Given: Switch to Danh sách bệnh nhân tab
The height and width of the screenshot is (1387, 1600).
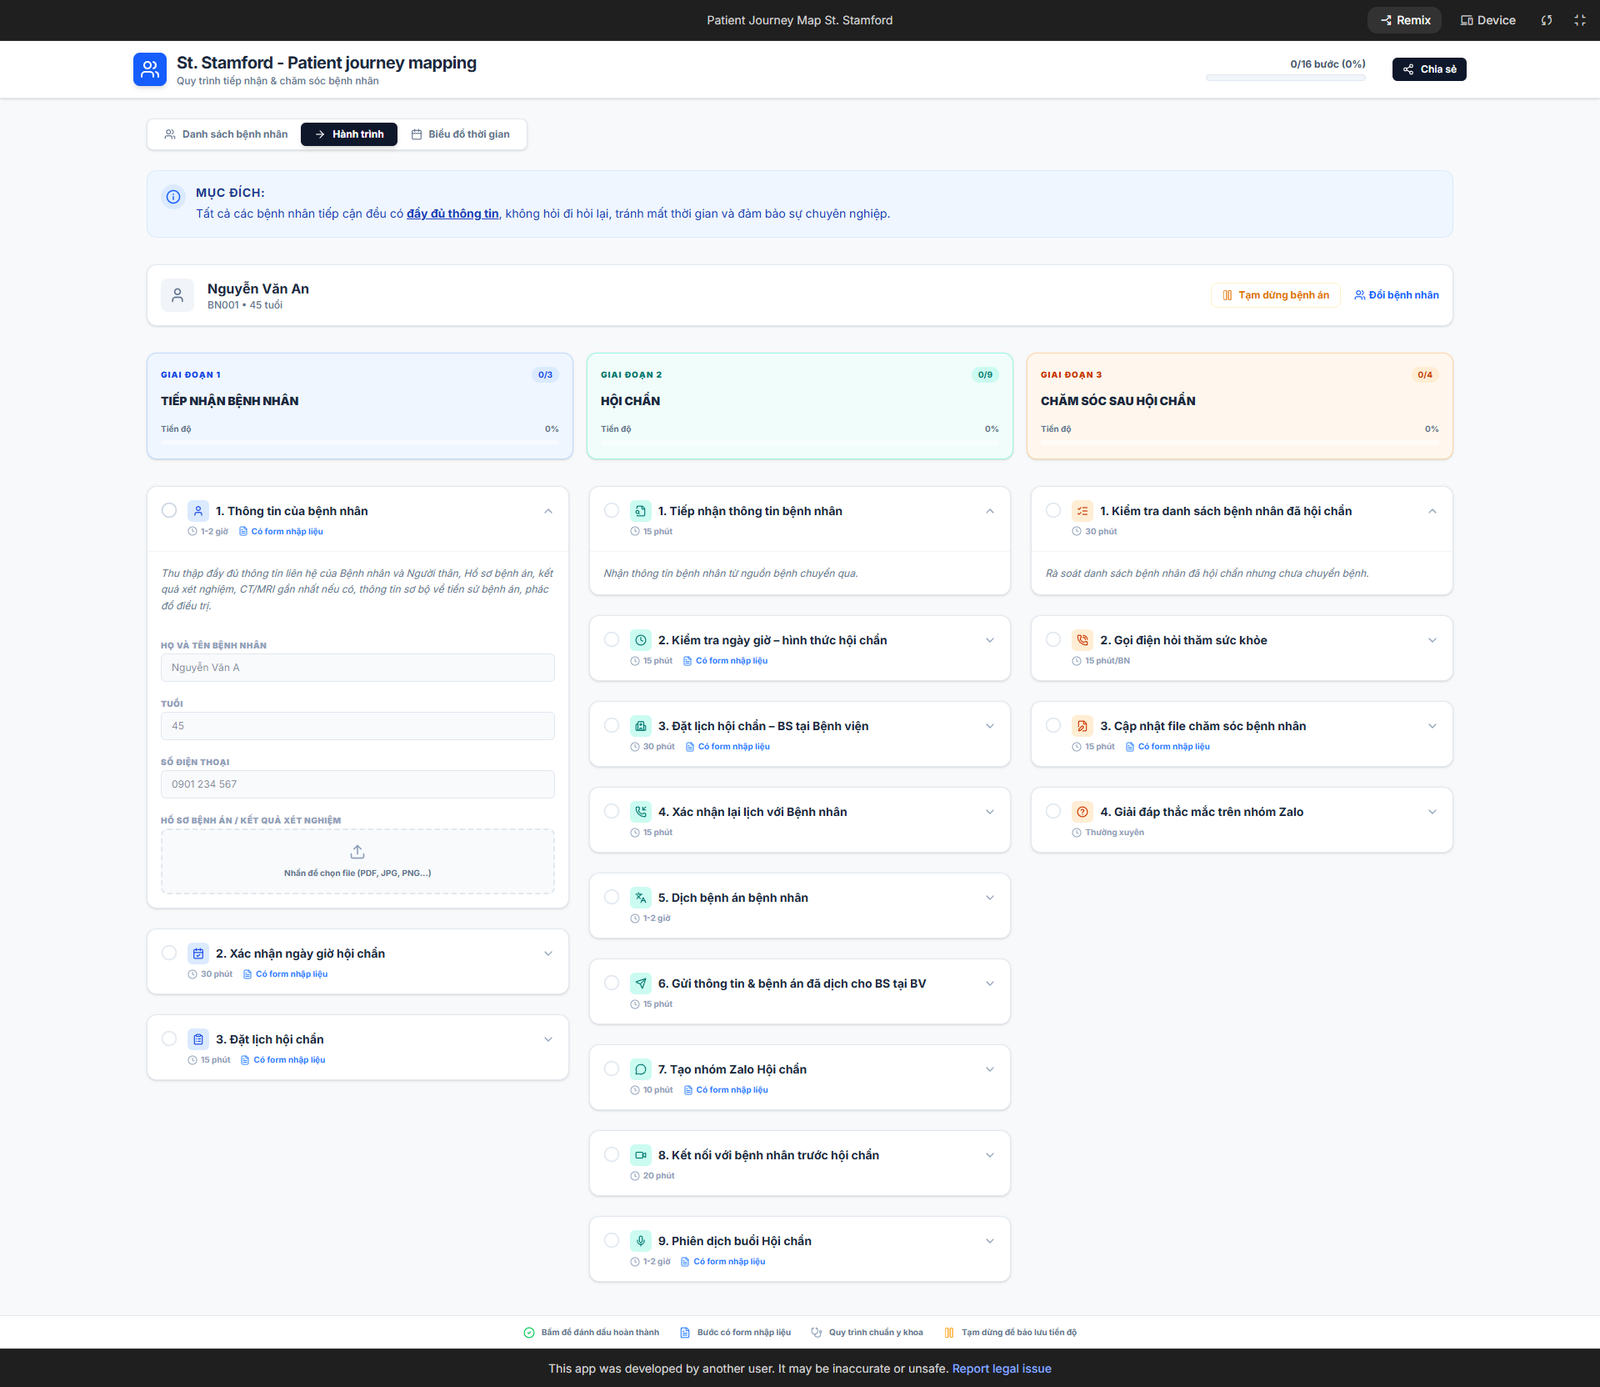Looking at the screenshot, I should click(x=225, y=134).
